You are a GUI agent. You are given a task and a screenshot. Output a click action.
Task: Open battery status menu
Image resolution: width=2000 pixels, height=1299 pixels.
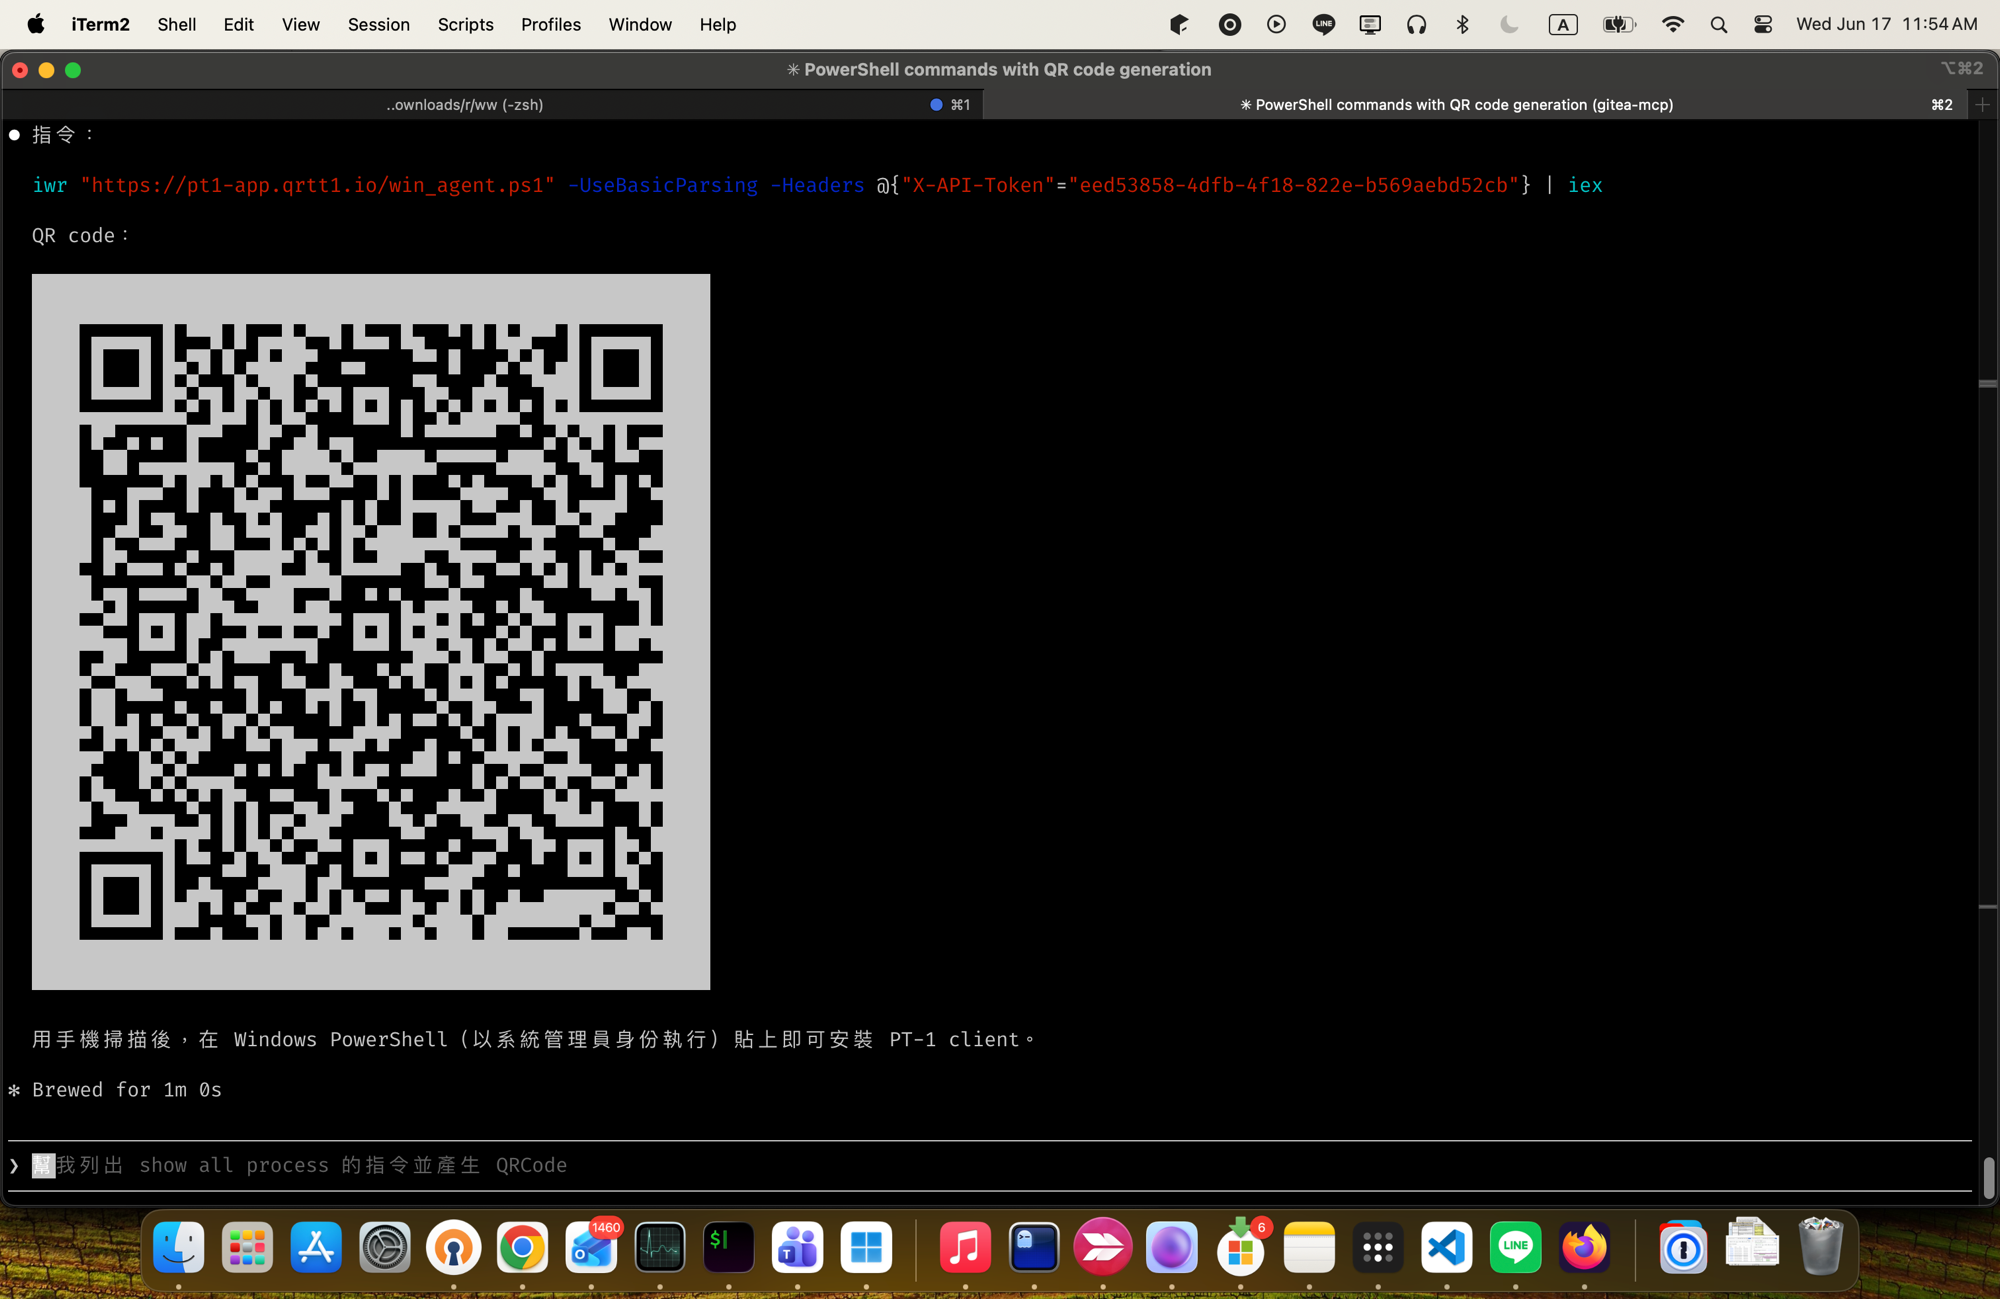tap(1619, 24)
